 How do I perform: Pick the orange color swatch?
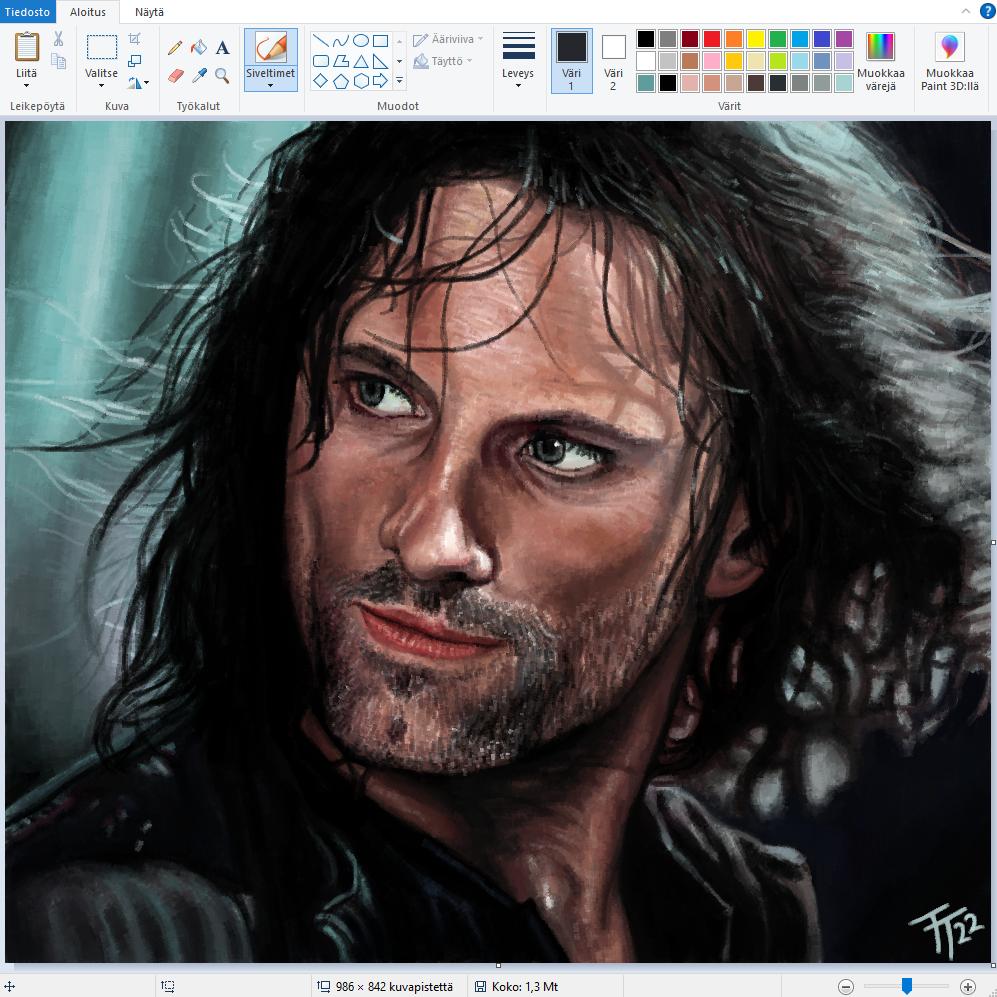734,39
